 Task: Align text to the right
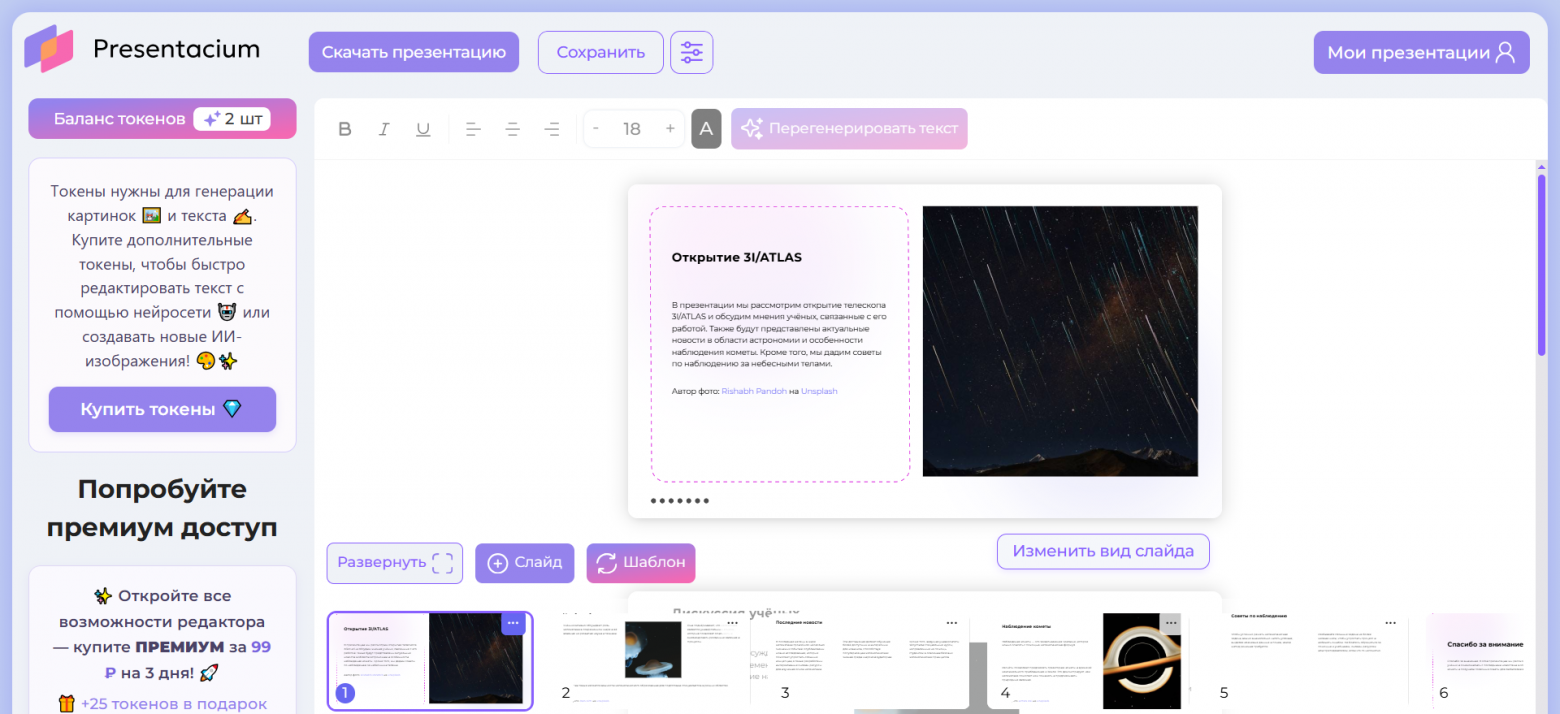coord(552,129)
